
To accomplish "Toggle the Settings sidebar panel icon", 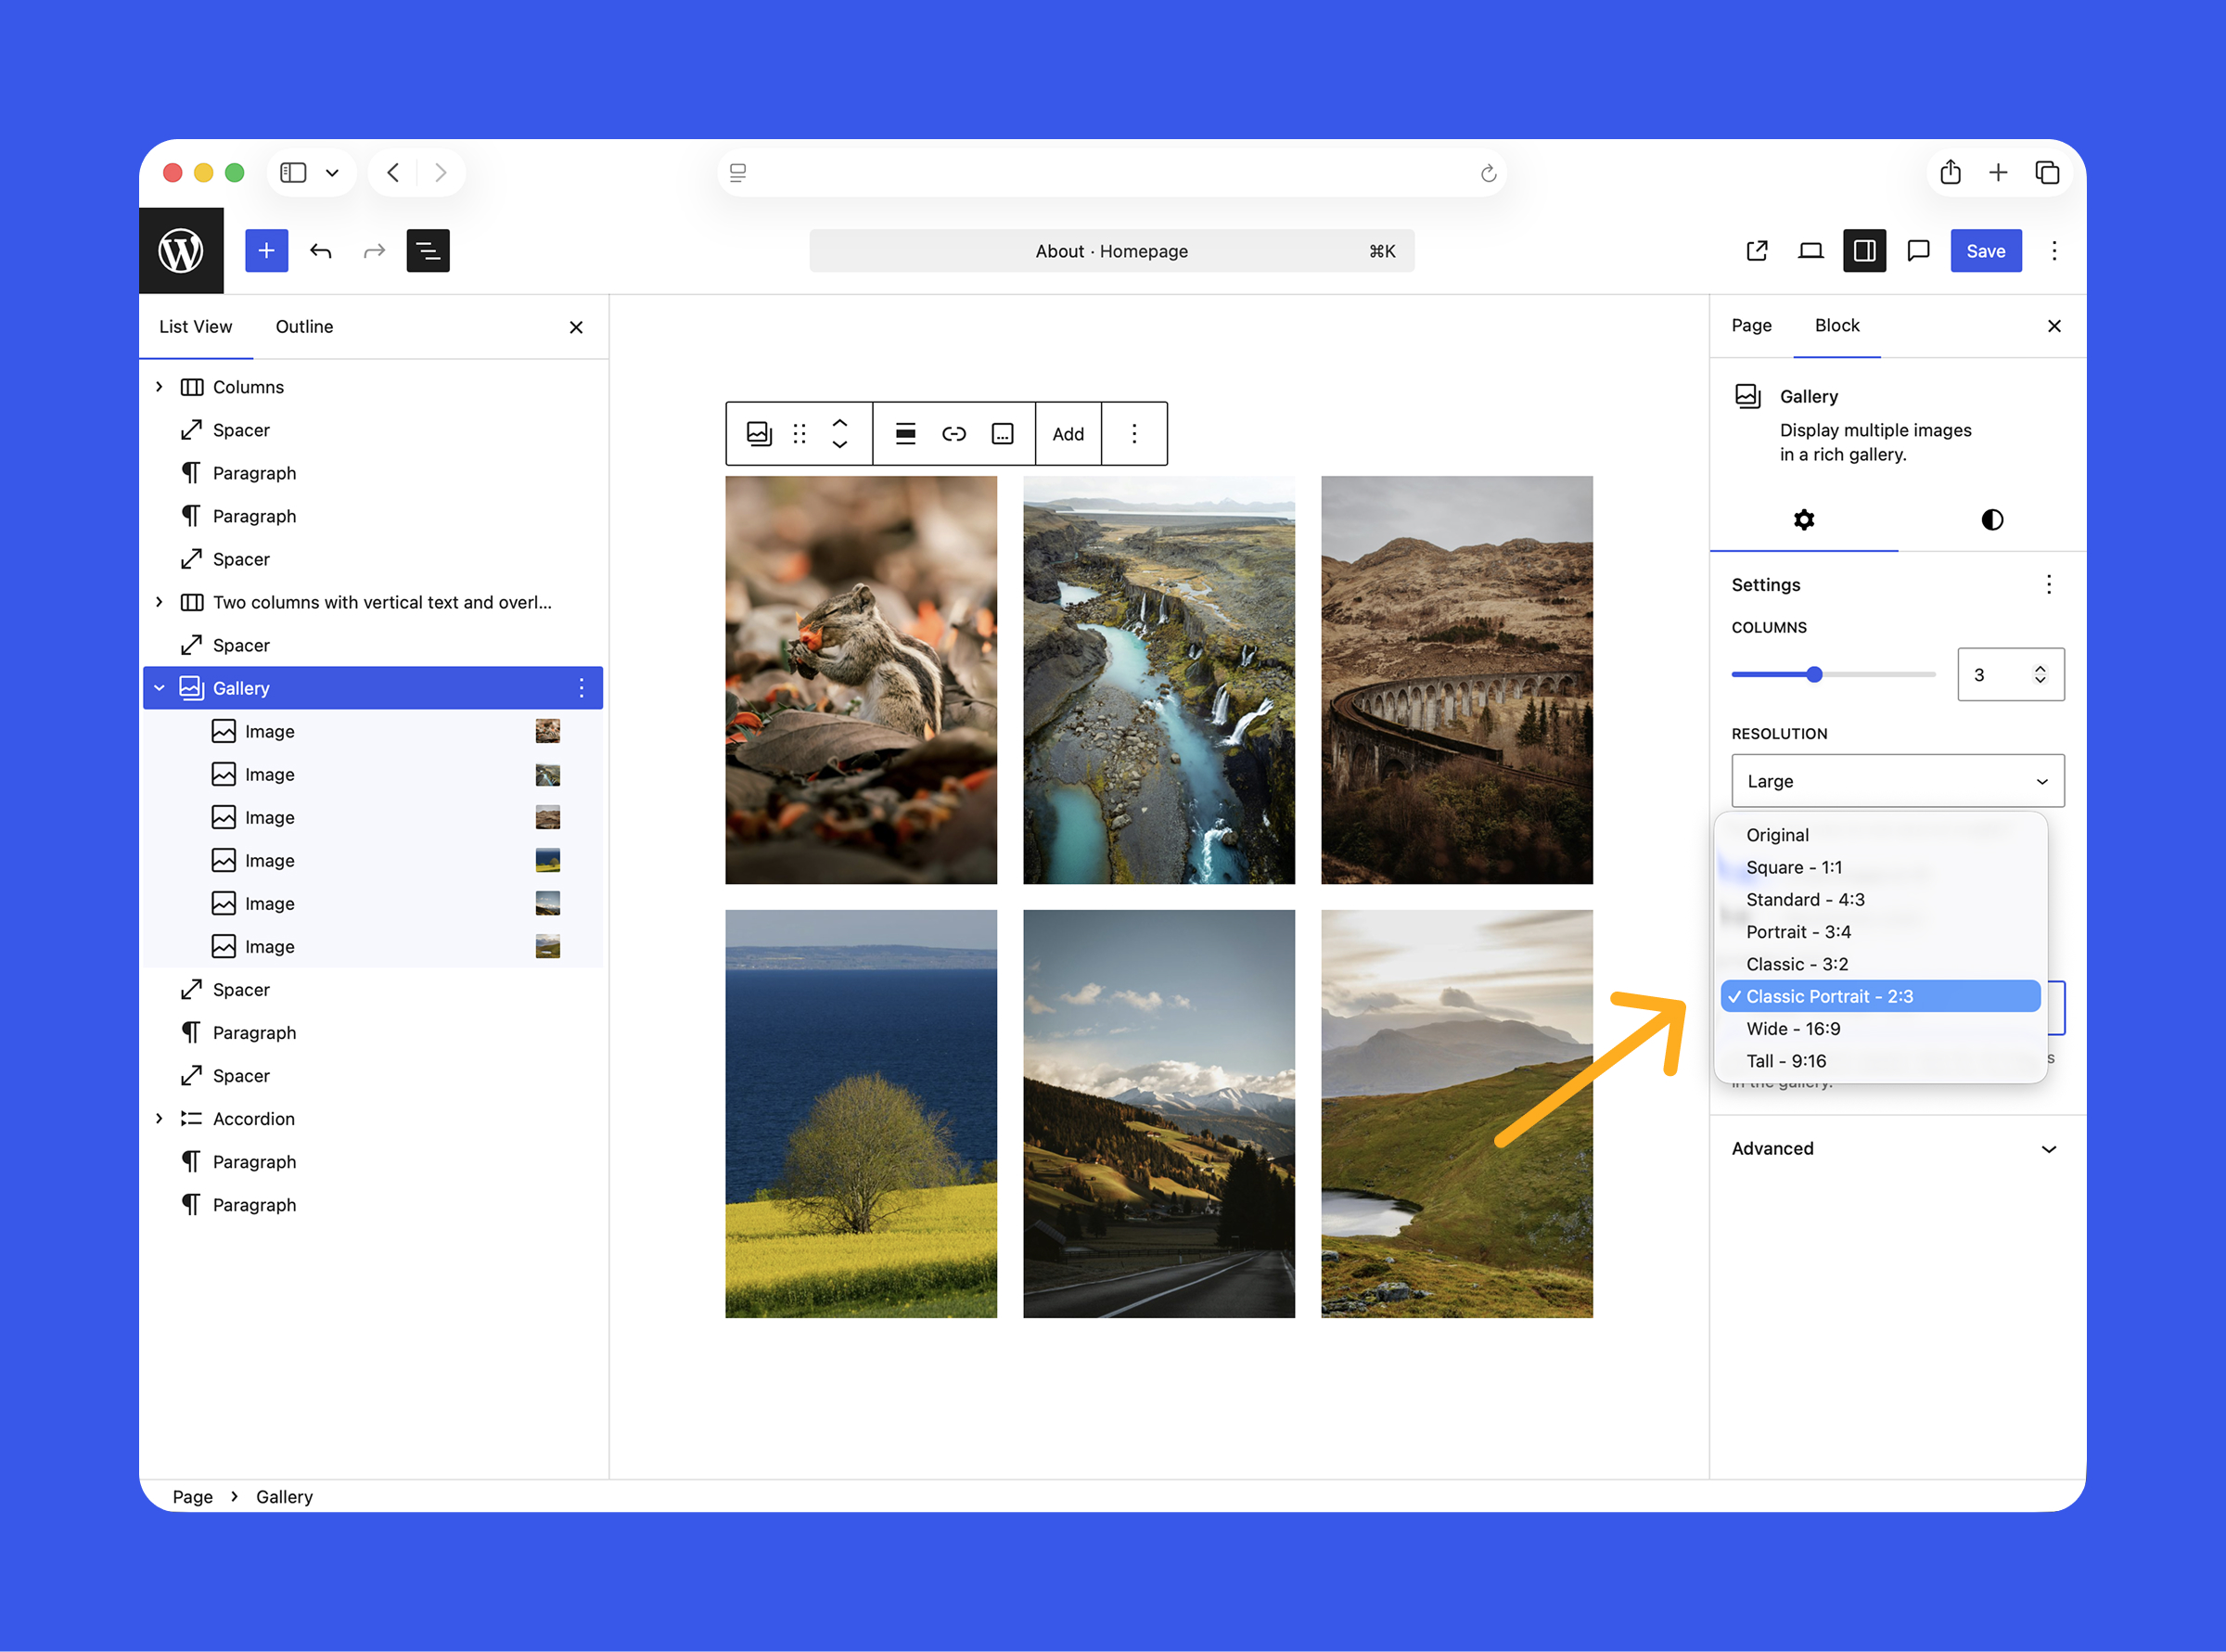I will pos(1864,251).
